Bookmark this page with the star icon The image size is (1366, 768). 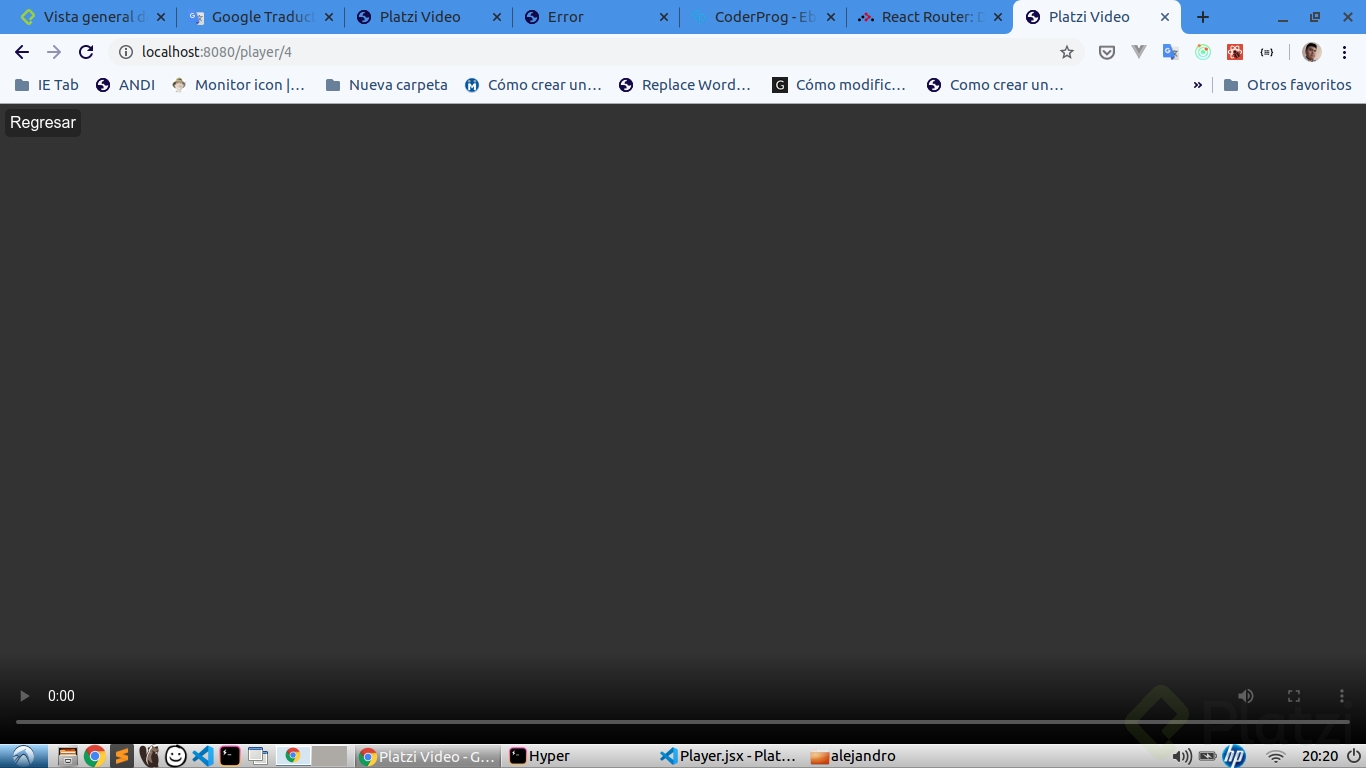click(1067, 52)
